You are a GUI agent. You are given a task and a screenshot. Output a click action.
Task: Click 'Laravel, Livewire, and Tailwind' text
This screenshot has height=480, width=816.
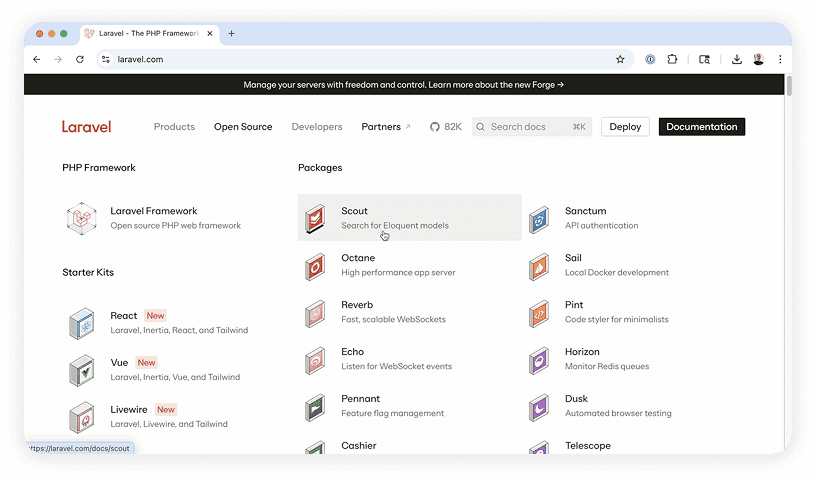click(x=169, y=424)
